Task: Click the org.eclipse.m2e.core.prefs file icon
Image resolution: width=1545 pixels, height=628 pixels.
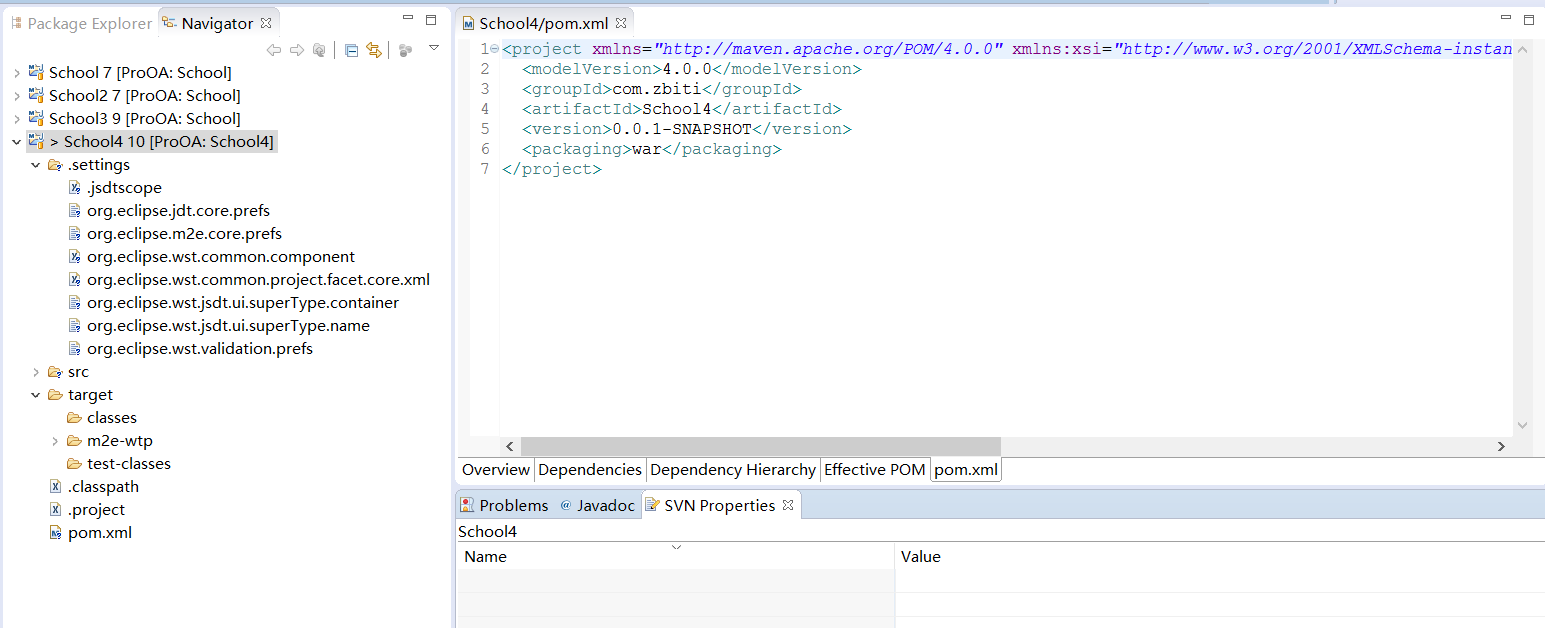Action: pyautogui.click(x=74, y=234)
